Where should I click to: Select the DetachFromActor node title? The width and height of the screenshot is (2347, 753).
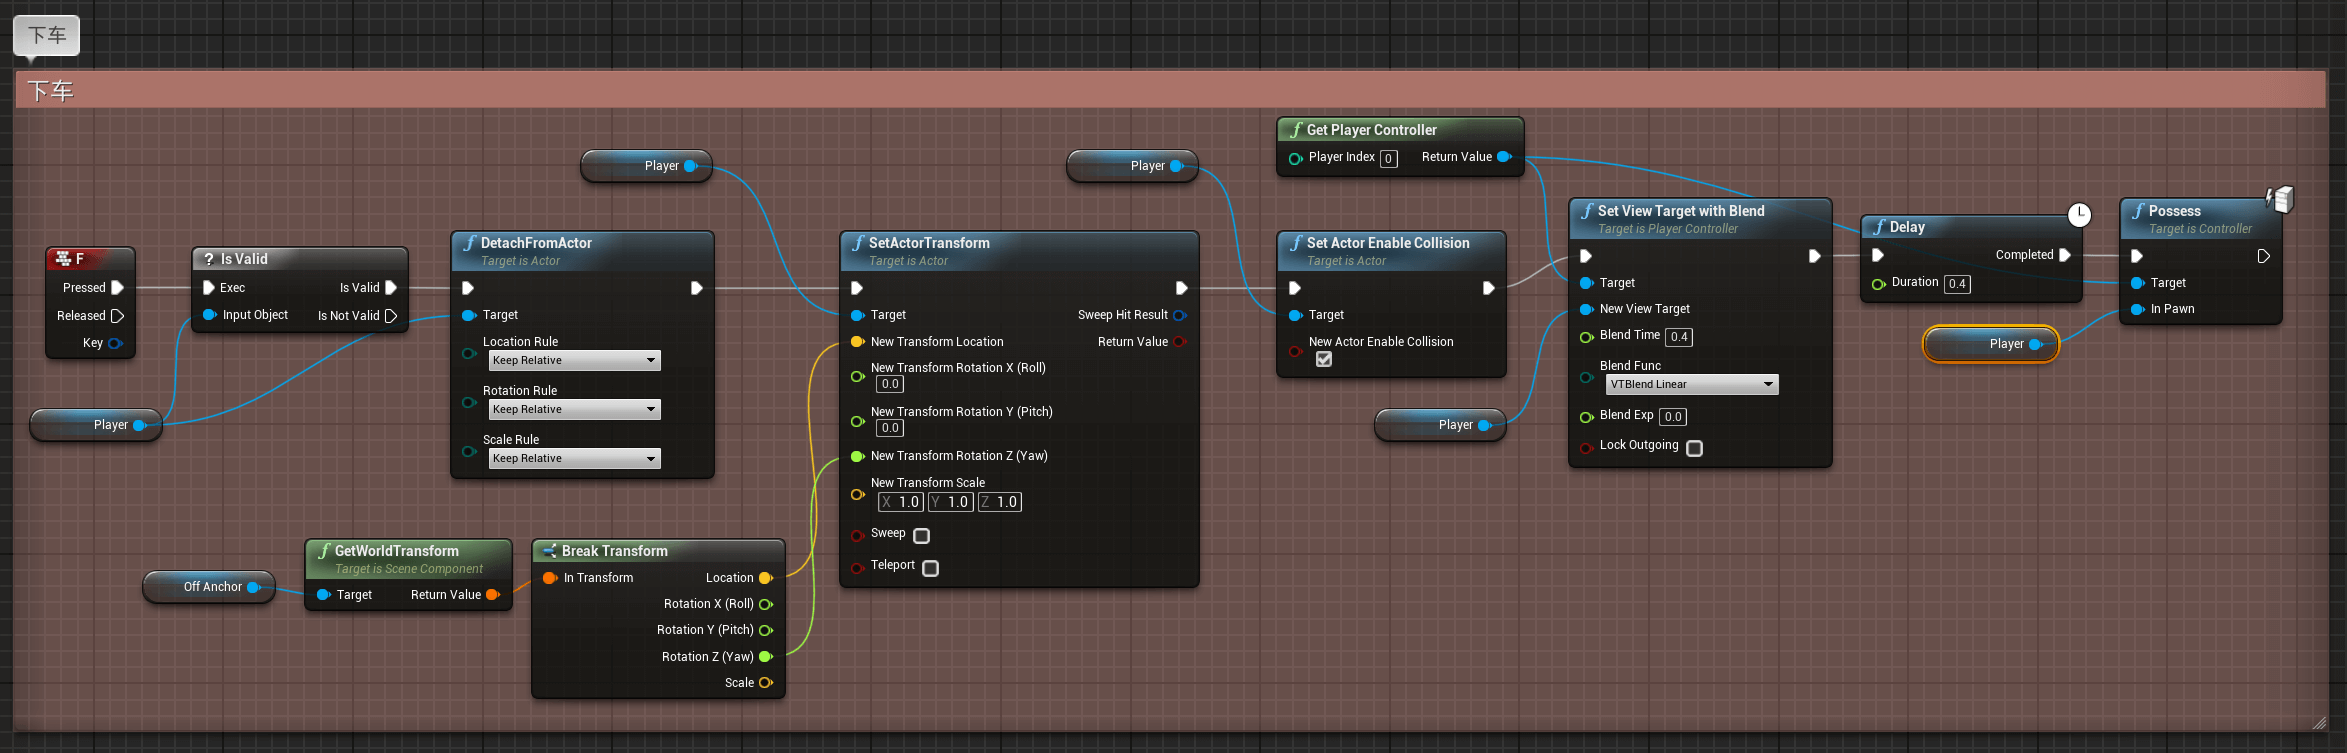[536, 243]
